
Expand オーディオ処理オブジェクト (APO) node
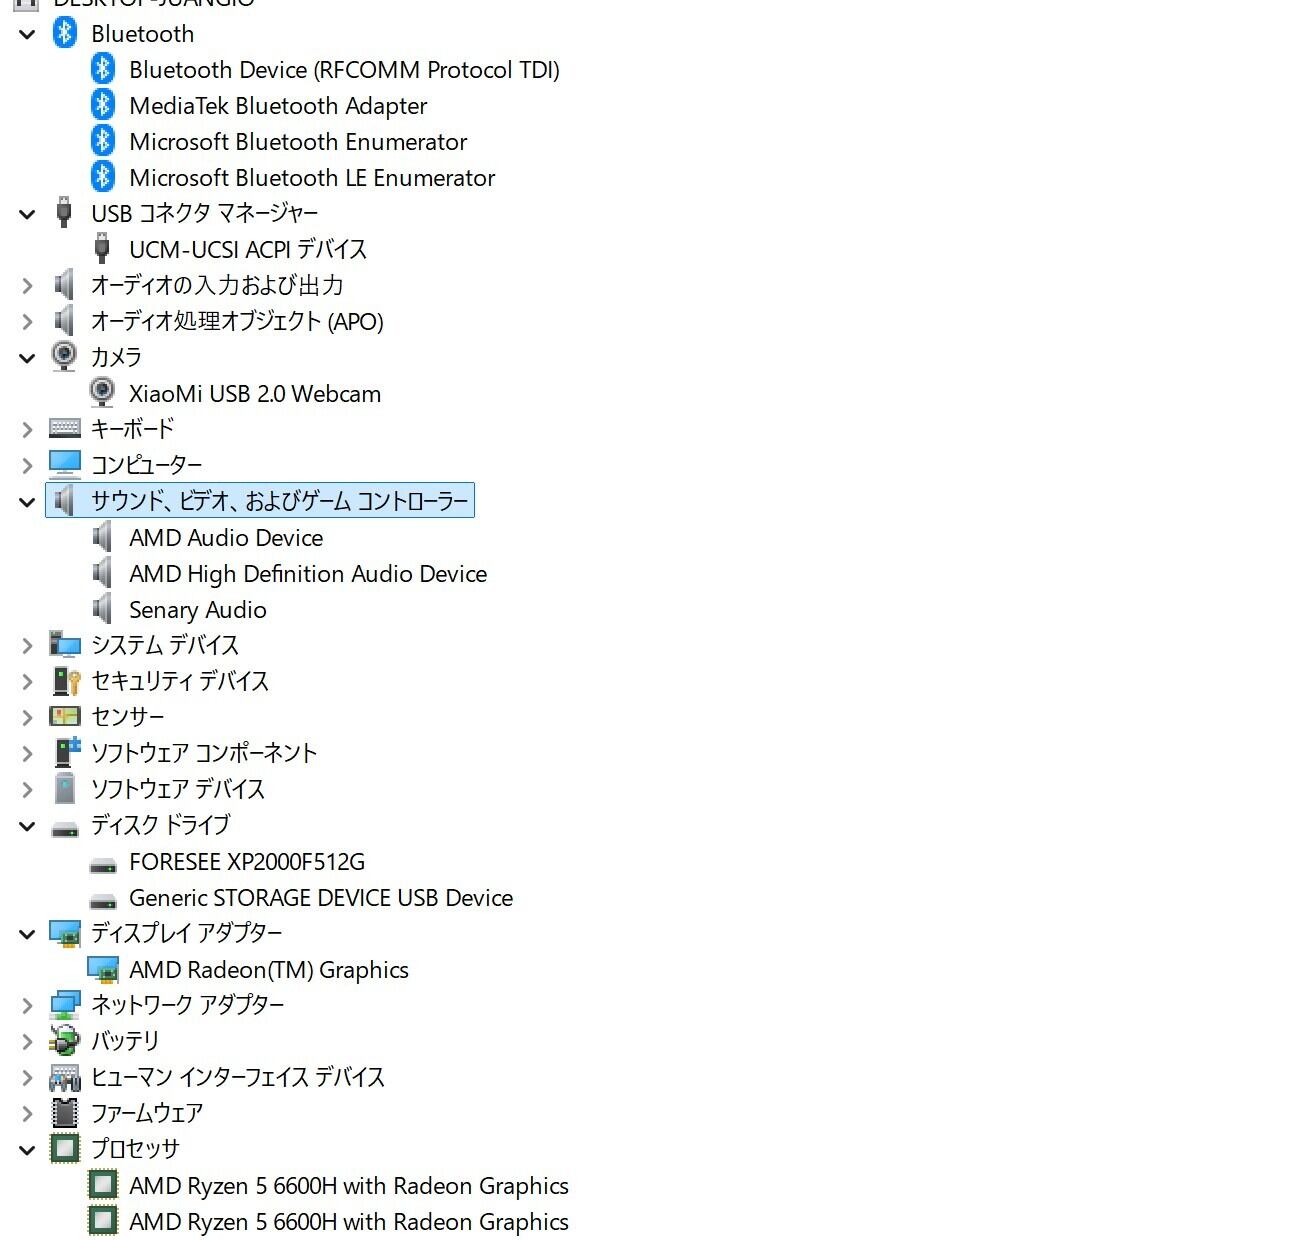(x=27, y=322)
